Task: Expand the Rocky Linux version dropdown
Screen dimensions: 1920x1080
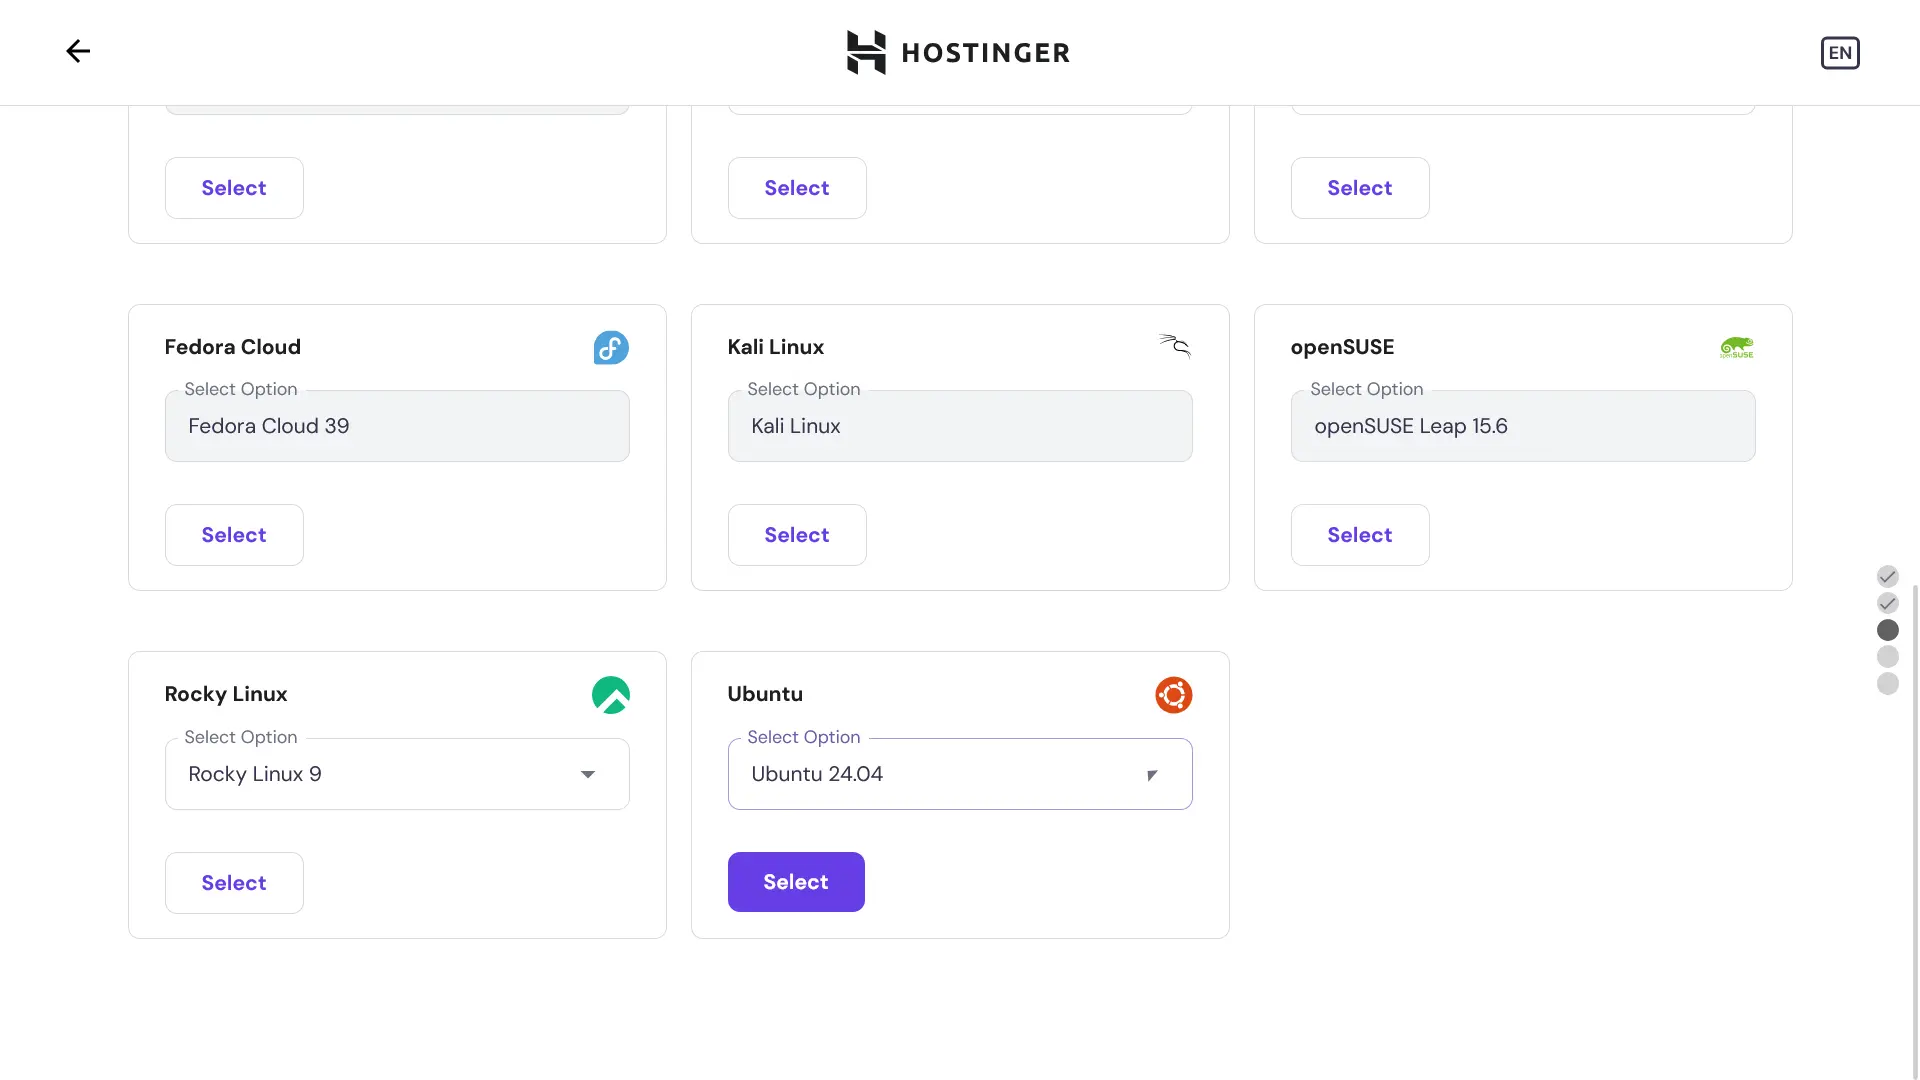Action: click(587, 774)
